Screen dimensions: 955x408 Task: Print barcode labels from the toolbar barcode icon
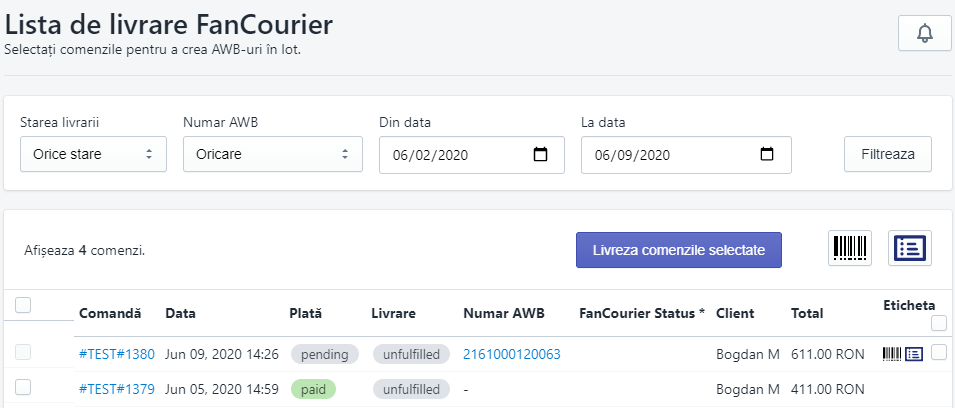[850, 248]
